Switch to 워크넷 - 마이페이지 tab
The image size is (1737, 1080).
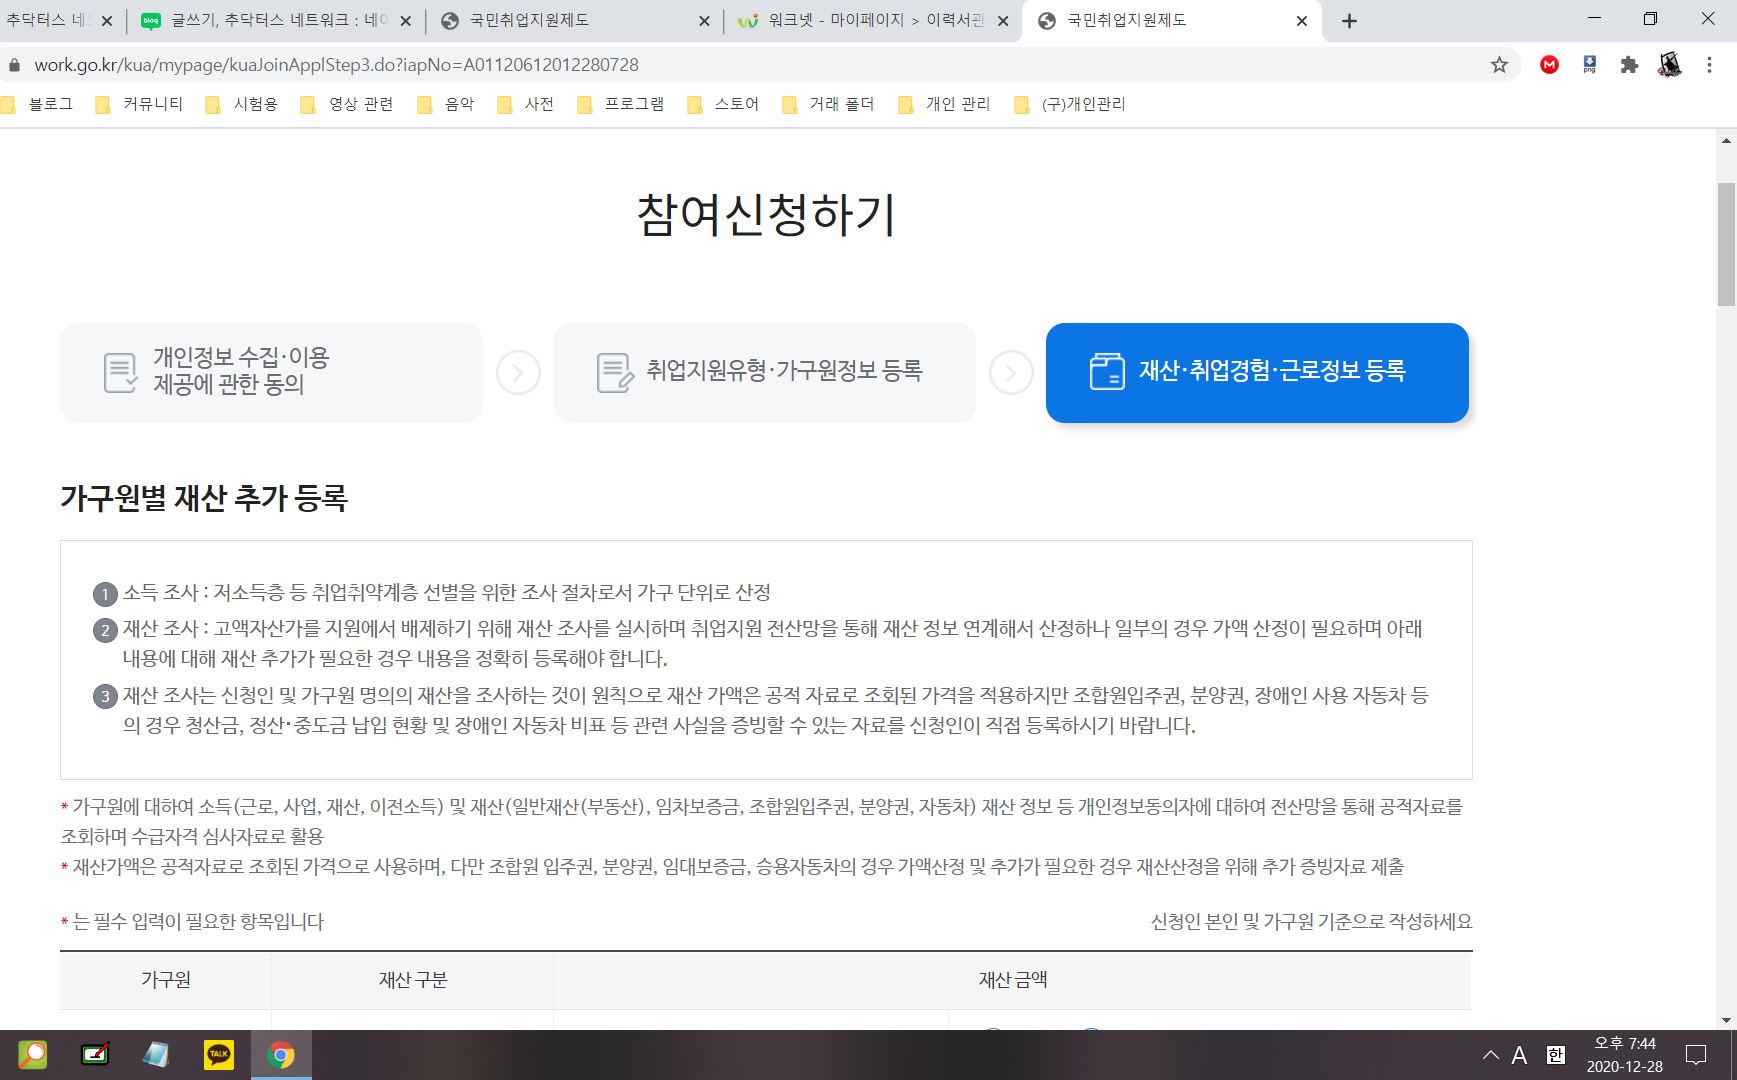pos(872,21)
